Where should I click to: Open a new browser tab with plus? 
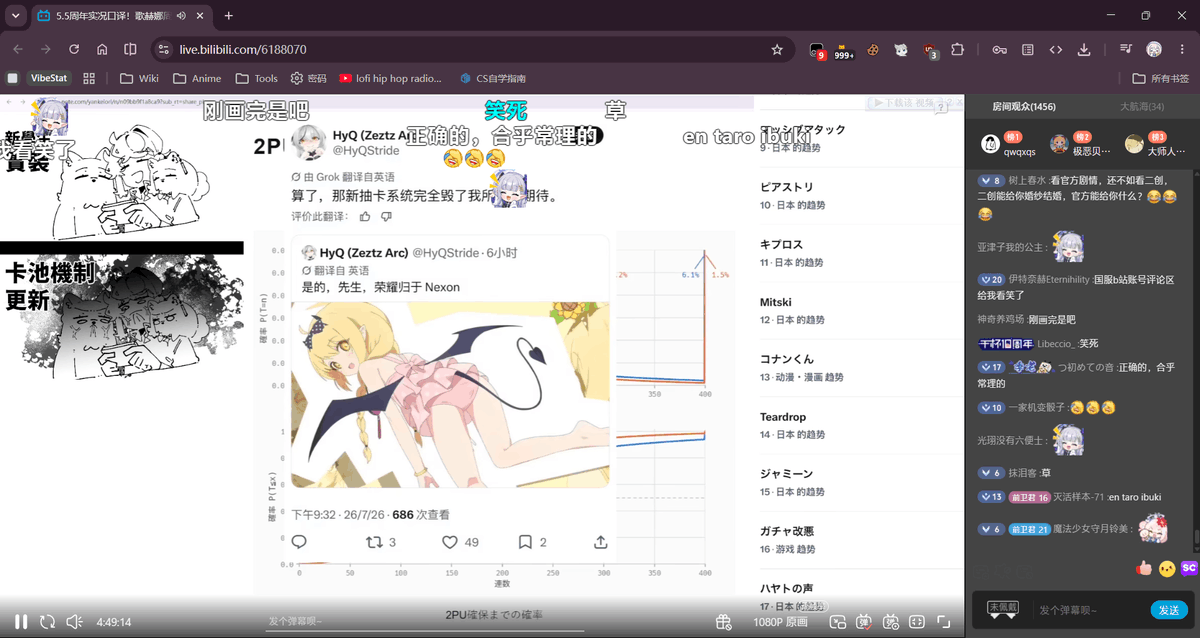[x=229, y=16]
